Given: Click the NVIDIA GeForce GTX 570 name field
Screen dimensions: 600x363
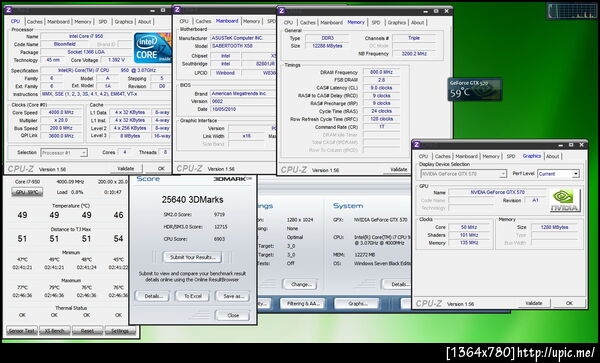Looking at the screenshot, I should [497, 192].
